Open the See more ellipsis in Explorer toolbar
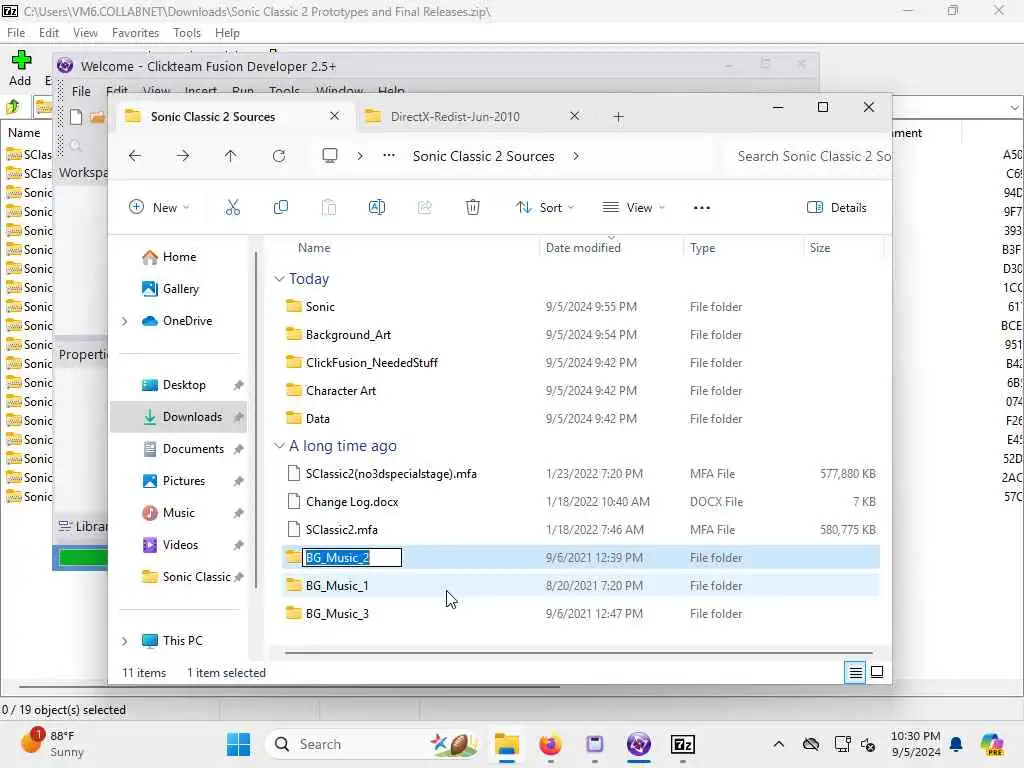The width and height of the screenshot is (1024, 768). pyautogui.click(x=701, y=208)
